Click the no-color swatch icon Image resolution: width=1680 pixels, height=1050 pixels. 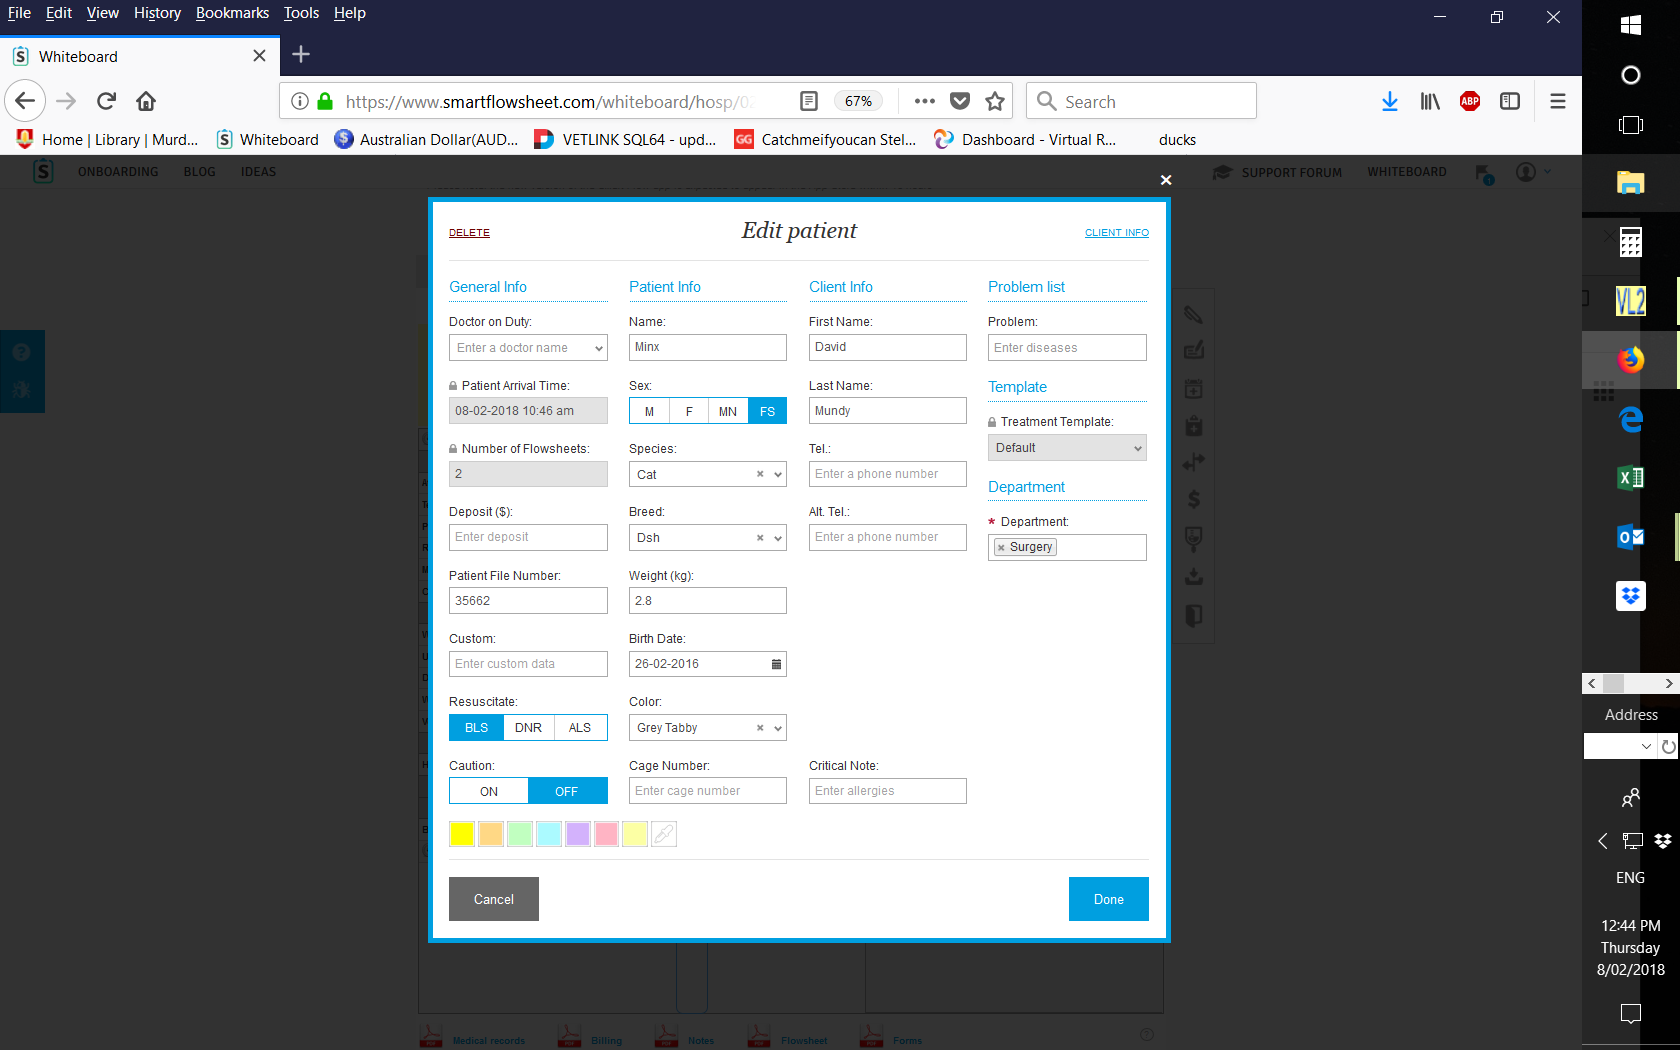click(664, 834)
